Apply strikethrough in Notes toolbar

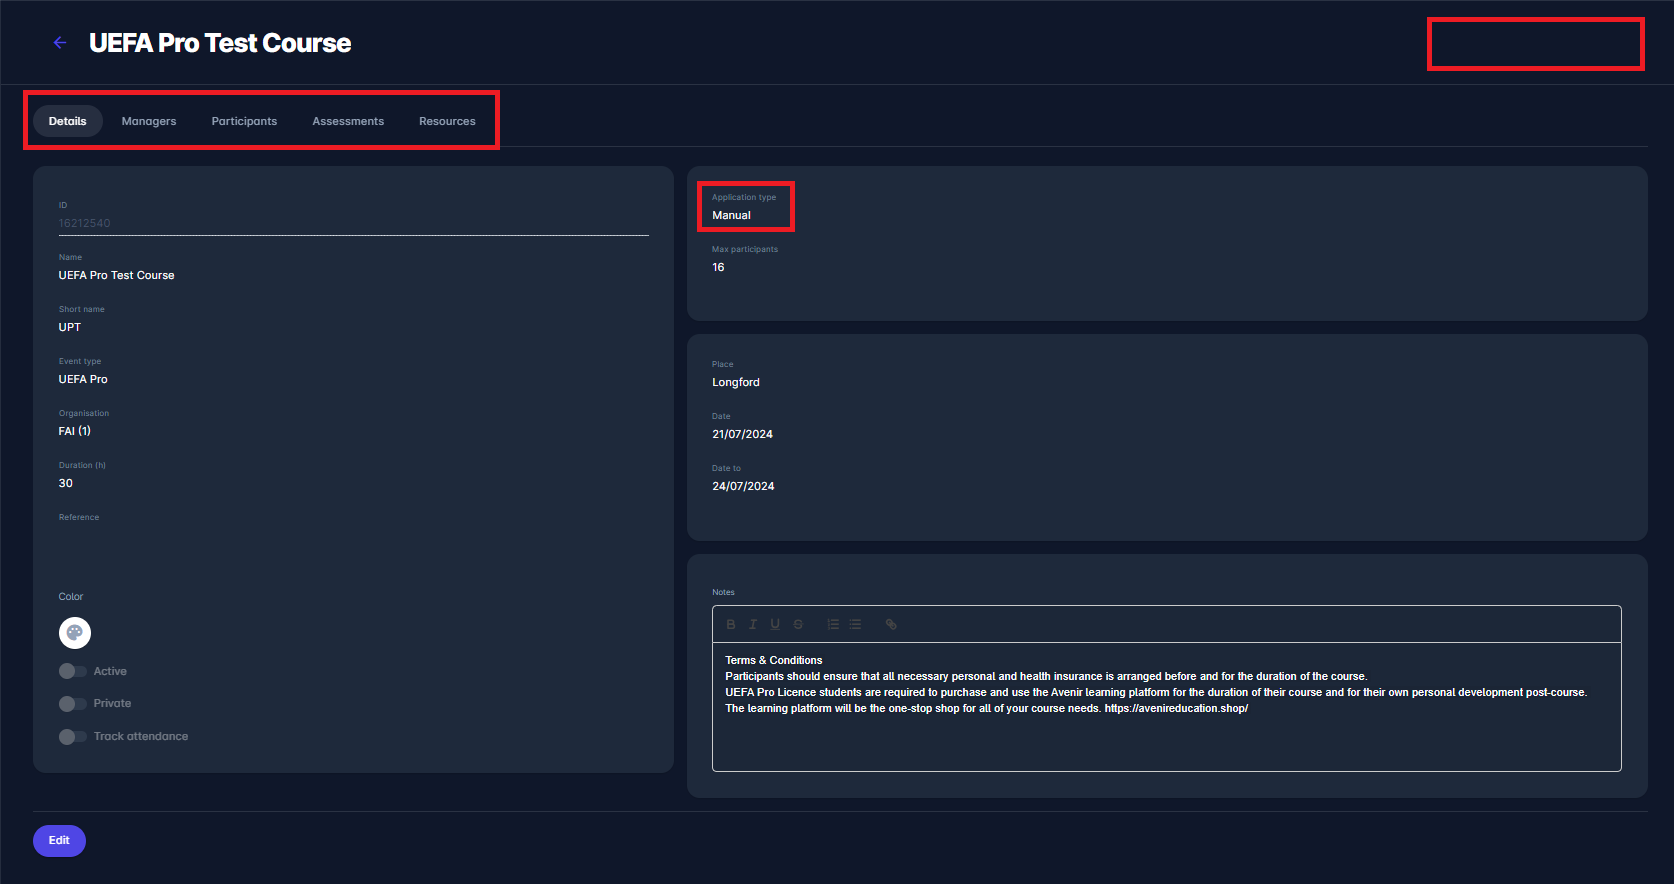click(x=798, y=624)
